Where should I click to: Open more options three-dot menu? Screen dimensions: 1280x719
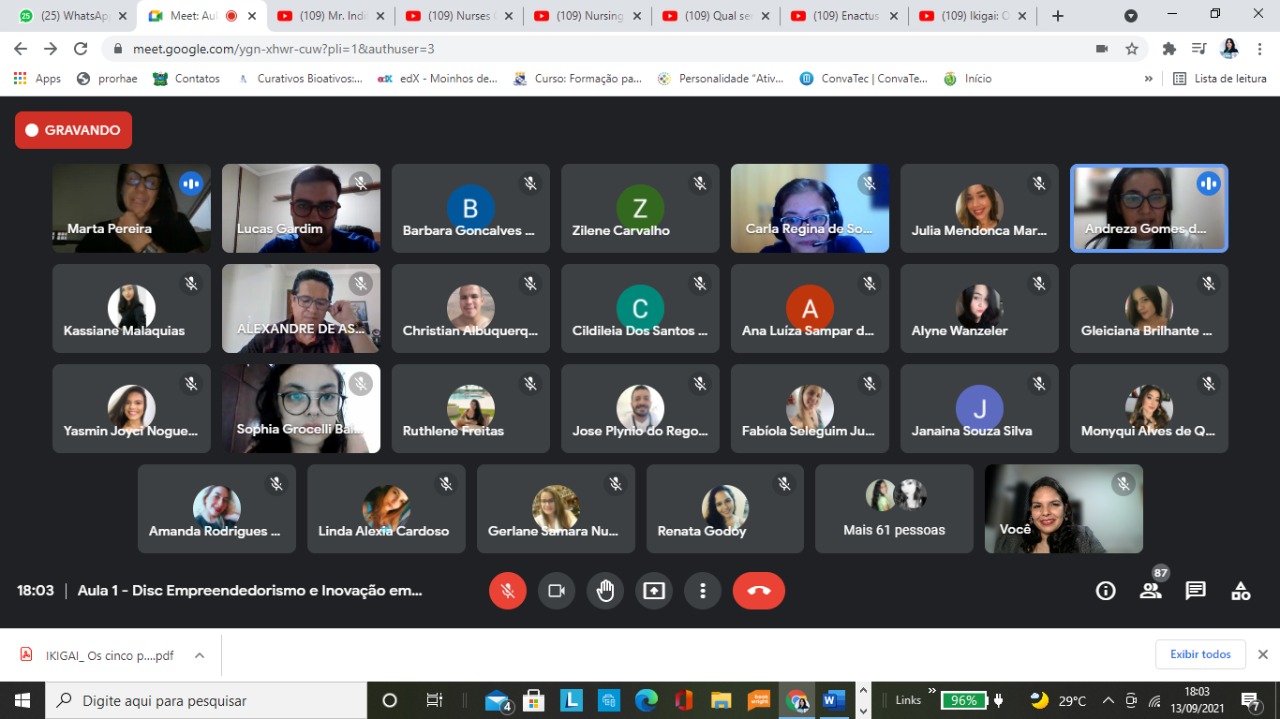point(703,591)
